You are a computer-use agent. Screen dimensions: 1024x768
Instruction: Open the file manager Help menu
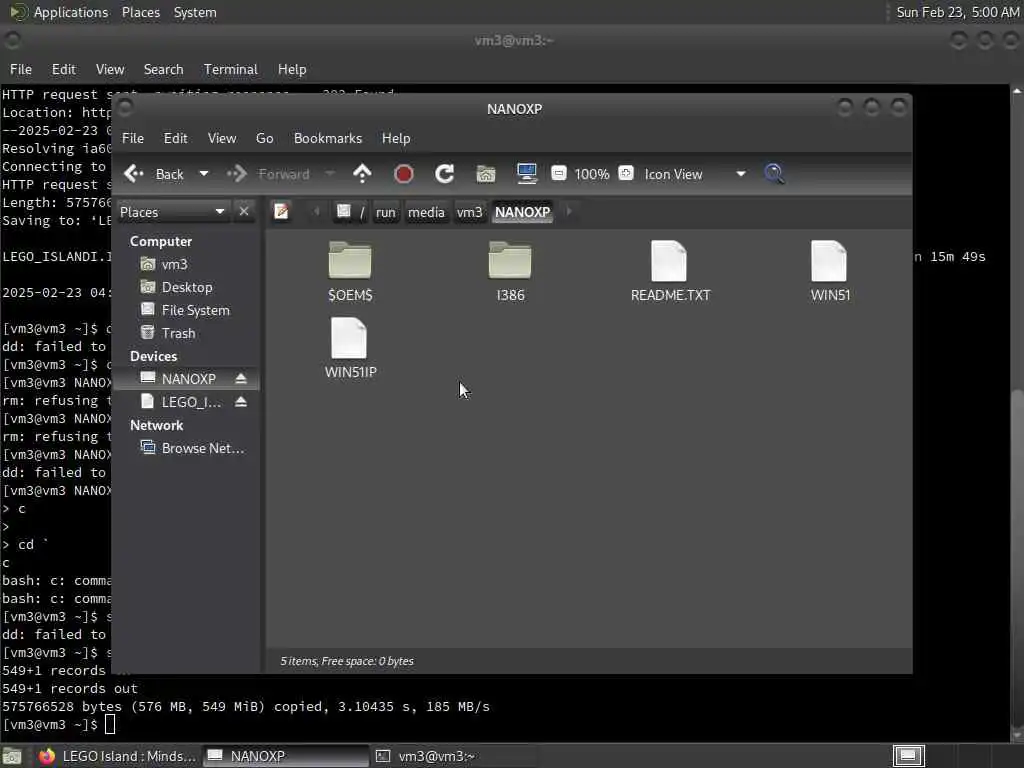pyautogui.click(x=396, y=138)
